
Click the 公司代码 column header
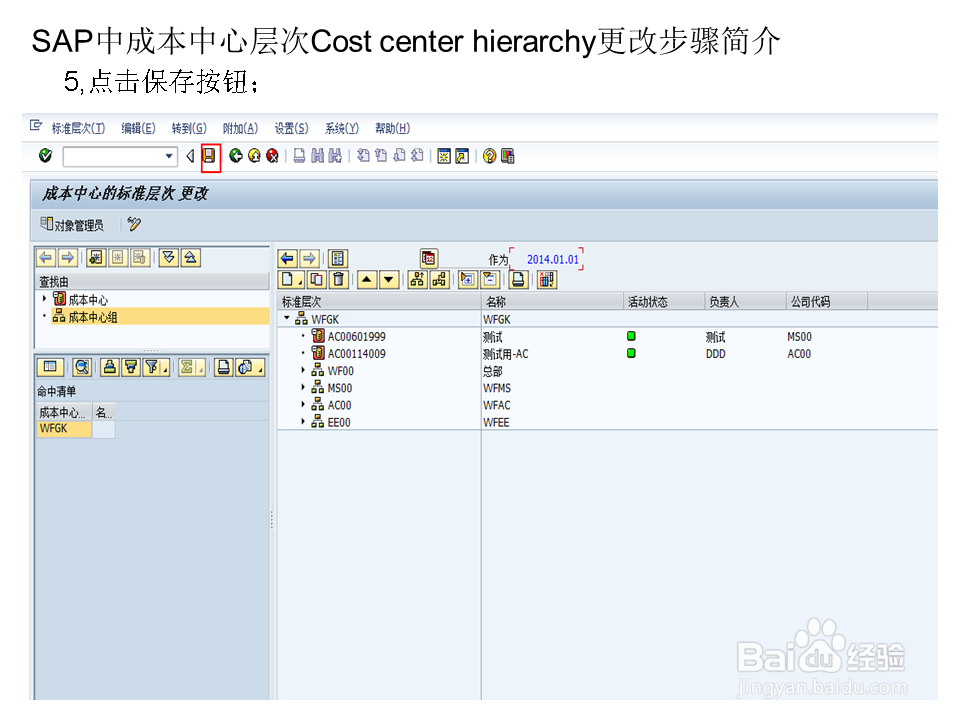827,301
